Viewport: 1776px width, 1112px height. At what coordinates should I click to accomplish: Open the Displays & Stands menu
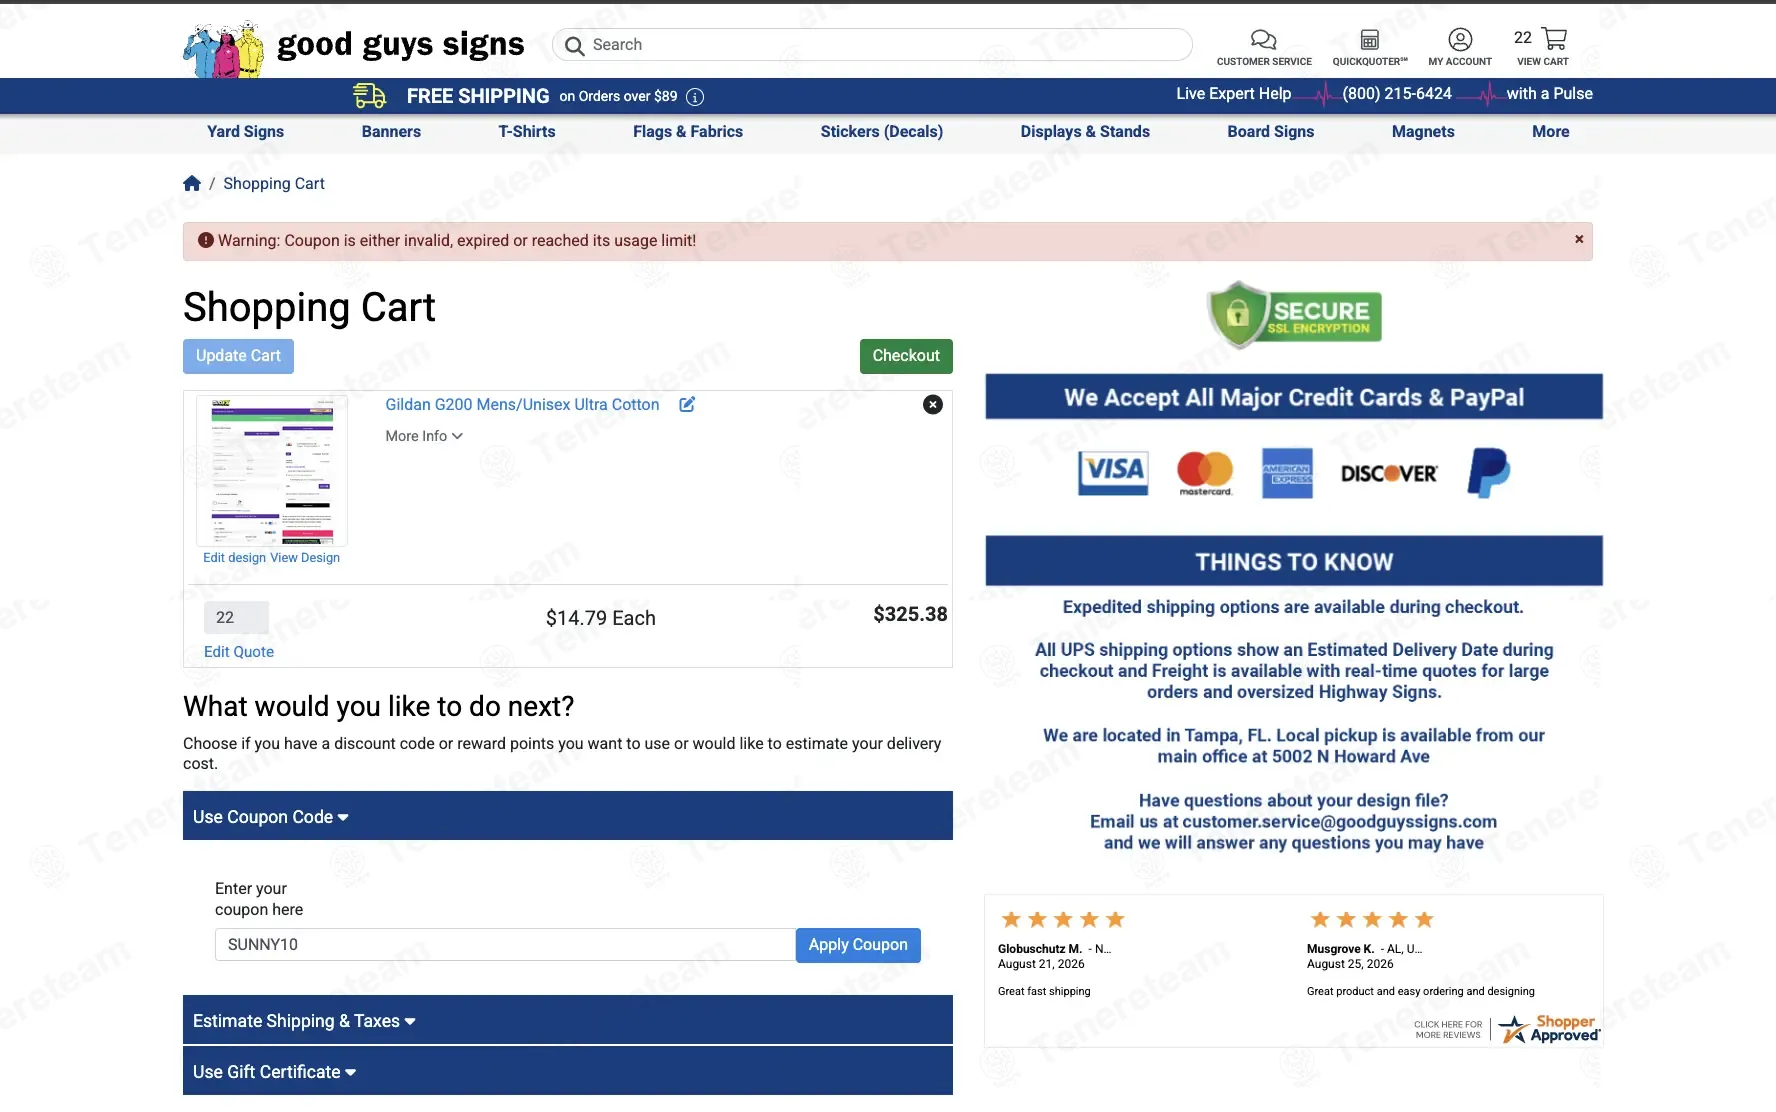(x=1085, y=132)
